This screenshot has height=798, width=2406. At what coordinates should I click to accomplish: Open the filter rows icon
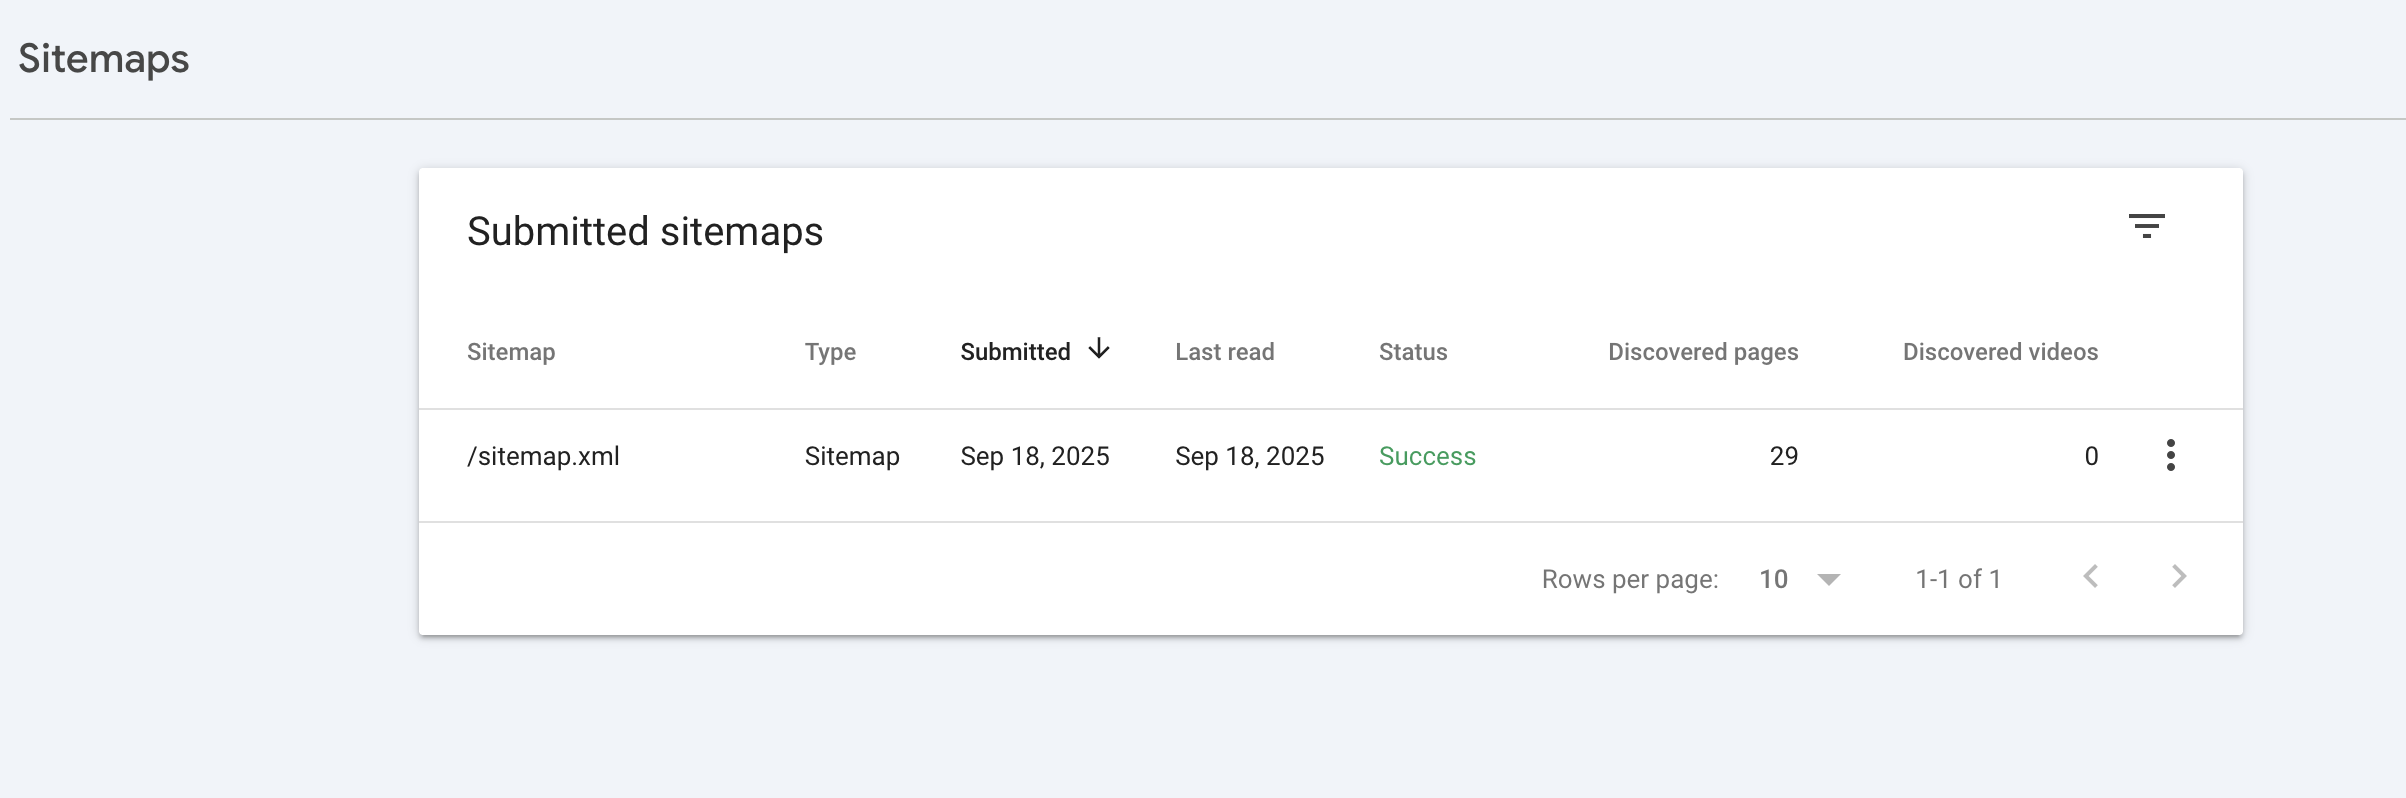pos(2146,226)
